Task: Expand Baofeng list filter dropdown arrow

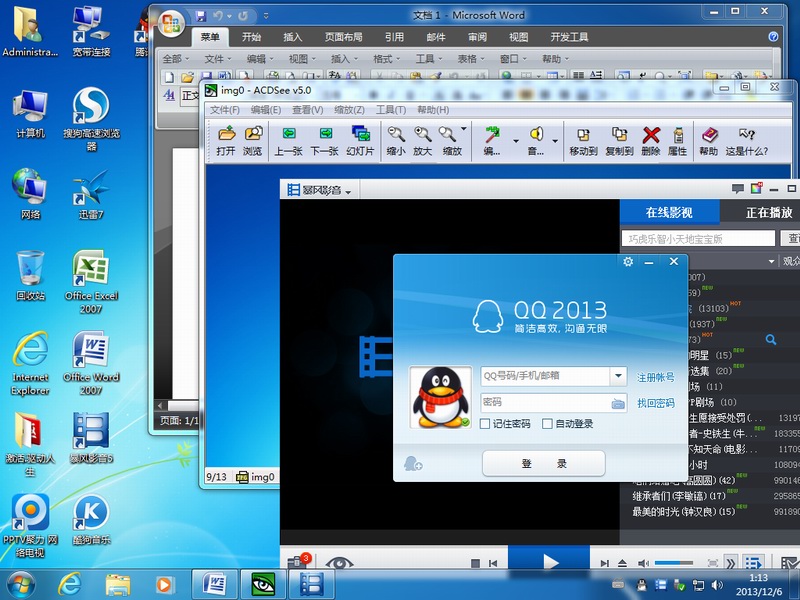Action: pyautogui.click(x=771, y=262)
